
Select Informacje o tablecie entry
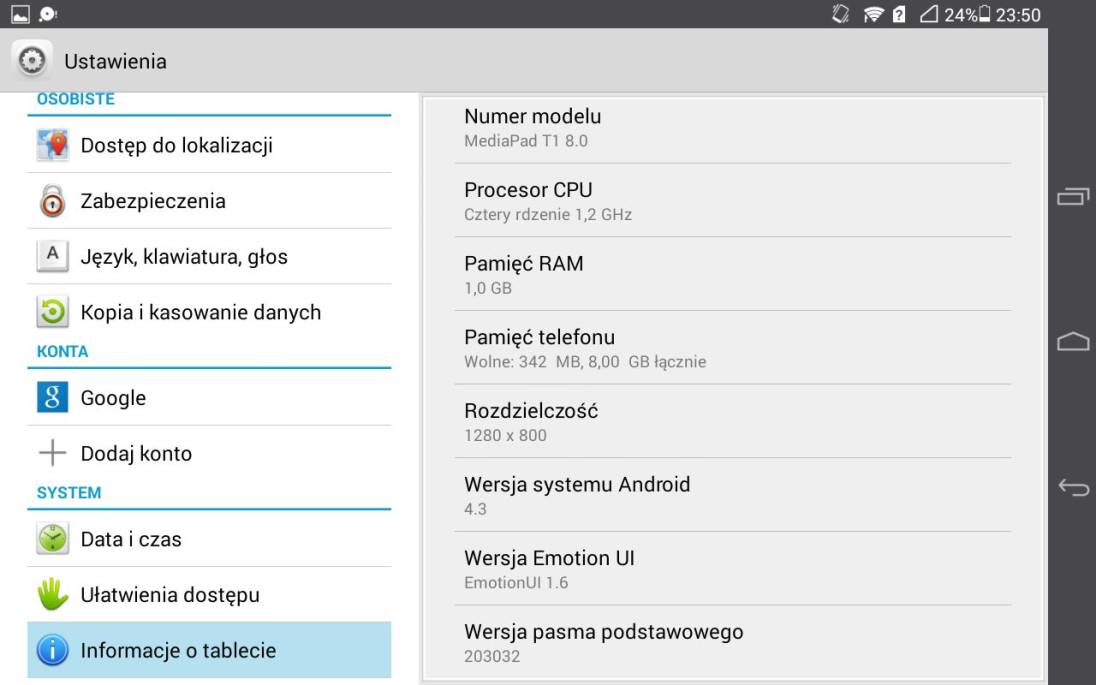(209, 650)
